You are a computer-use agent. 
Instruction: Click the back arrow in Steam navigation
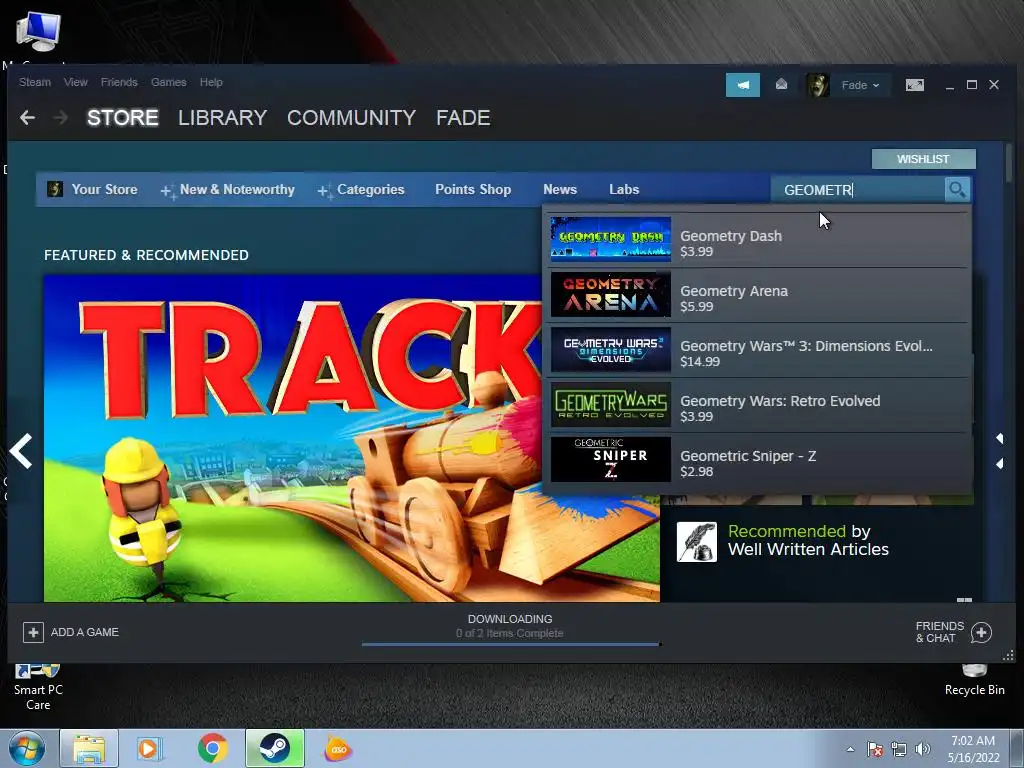[27, 118]
